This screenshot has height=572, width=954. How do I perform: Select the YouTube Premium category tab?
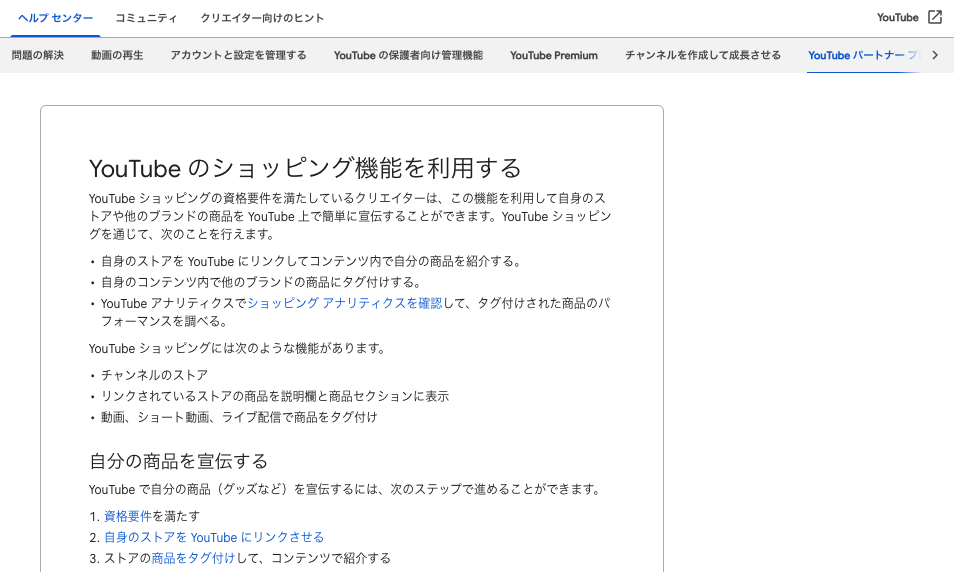coord(554,55)
